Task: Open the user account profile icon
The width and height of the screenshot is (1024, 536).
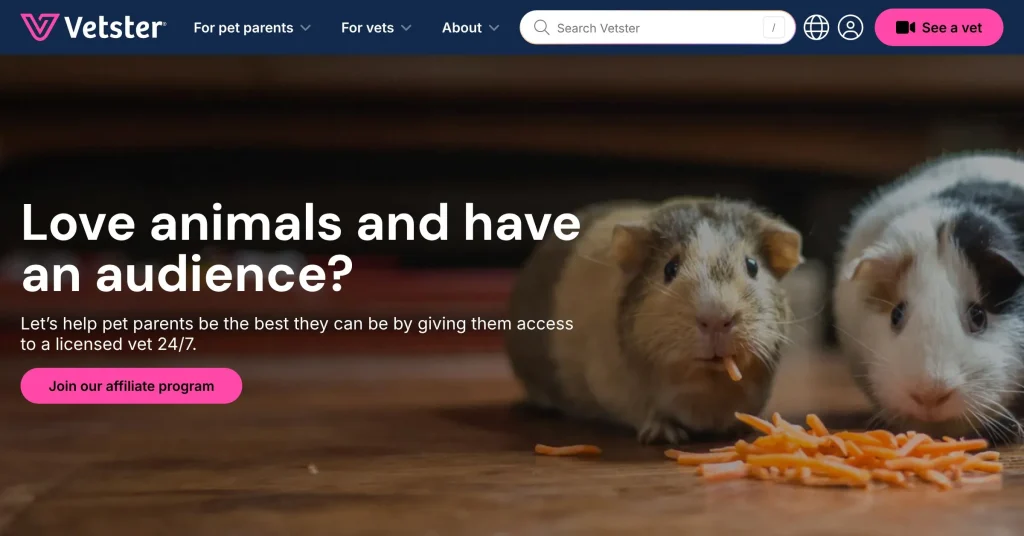Action: click(850, 27)
